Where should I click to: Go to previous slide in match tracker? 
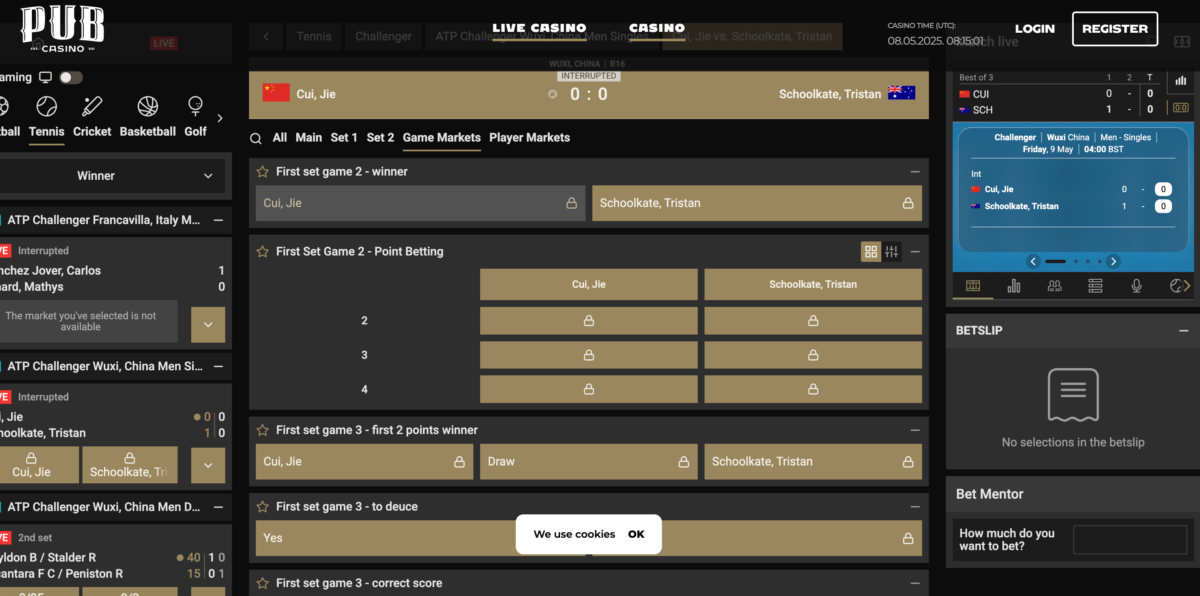(x=1034, y=262)
